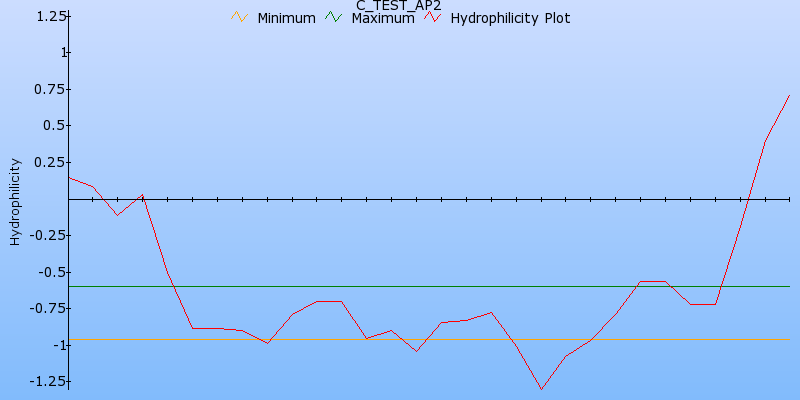Click the orange Minimum legend icon
800x400 pixels.
pos(238,17)
